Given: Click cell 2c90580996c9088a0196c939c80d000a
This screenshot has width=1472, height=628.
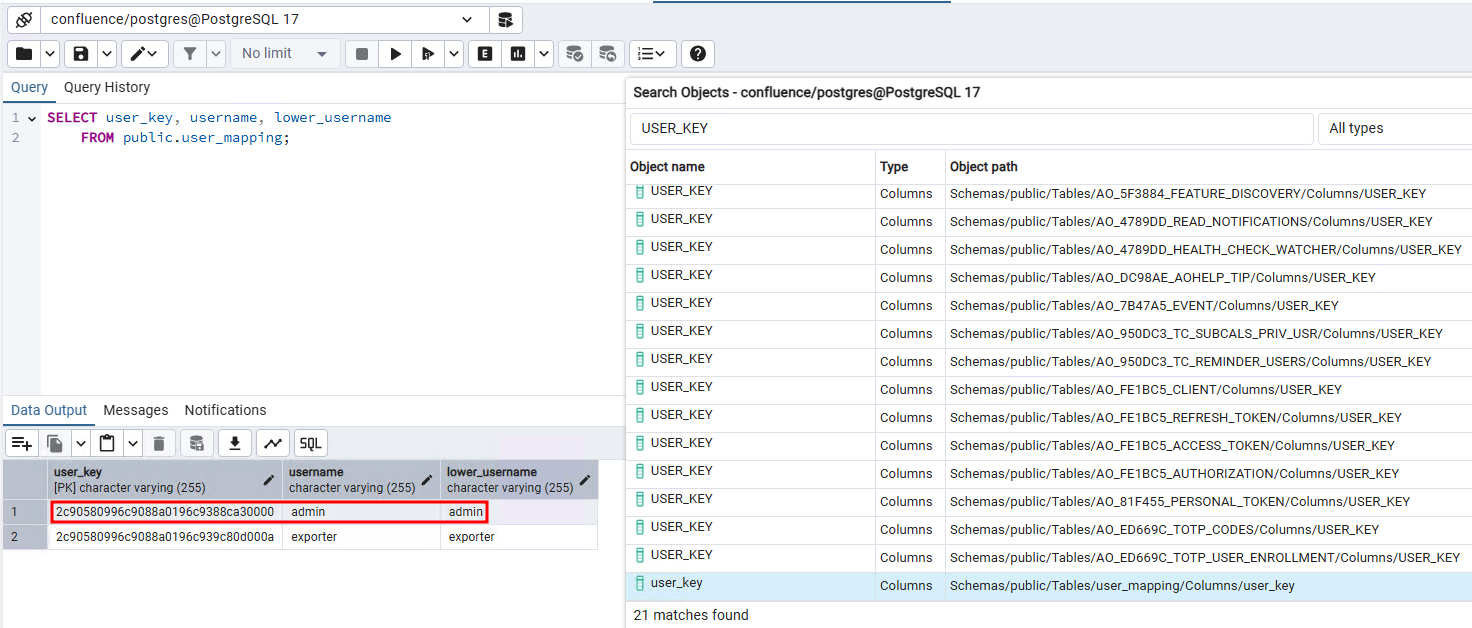Looking at the screenshot, I should point(165,537).
